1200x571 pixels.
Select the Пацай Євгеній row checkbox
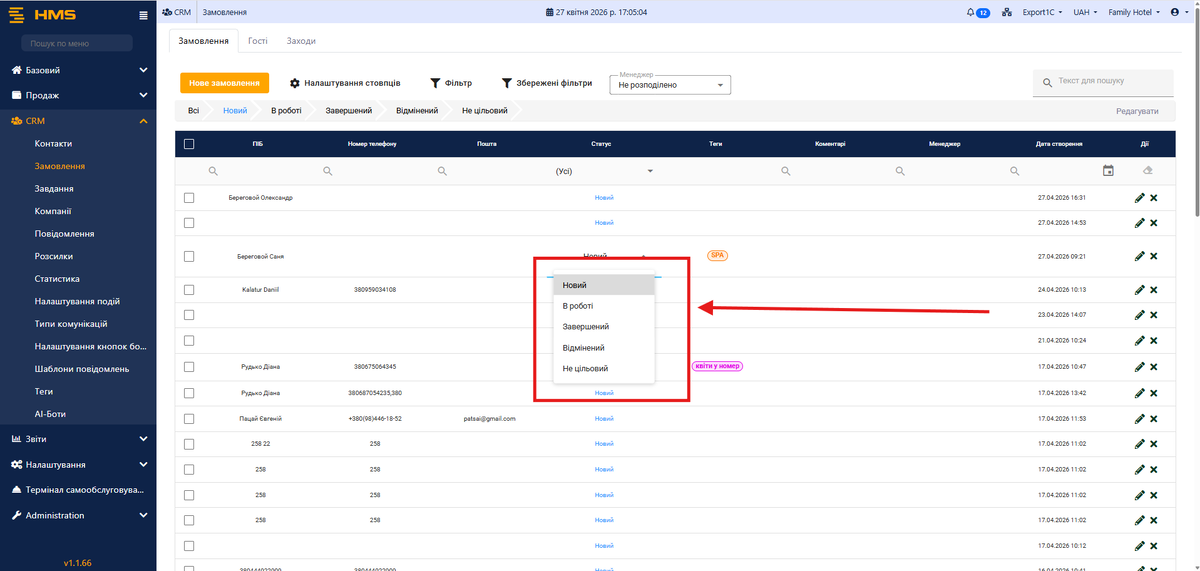point(189,418)
